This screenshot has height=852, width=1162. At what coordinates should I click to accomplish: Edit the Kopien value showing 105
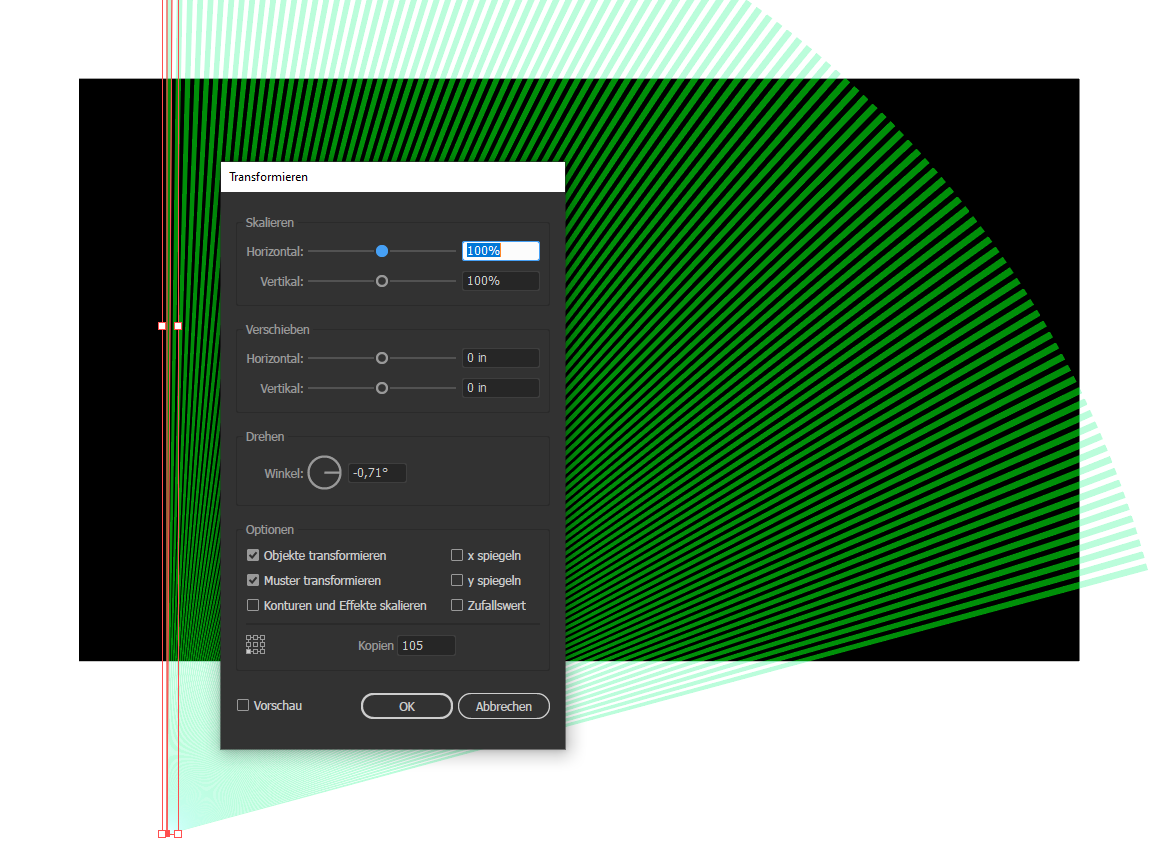pyautogui.click(x=426, y=645)
